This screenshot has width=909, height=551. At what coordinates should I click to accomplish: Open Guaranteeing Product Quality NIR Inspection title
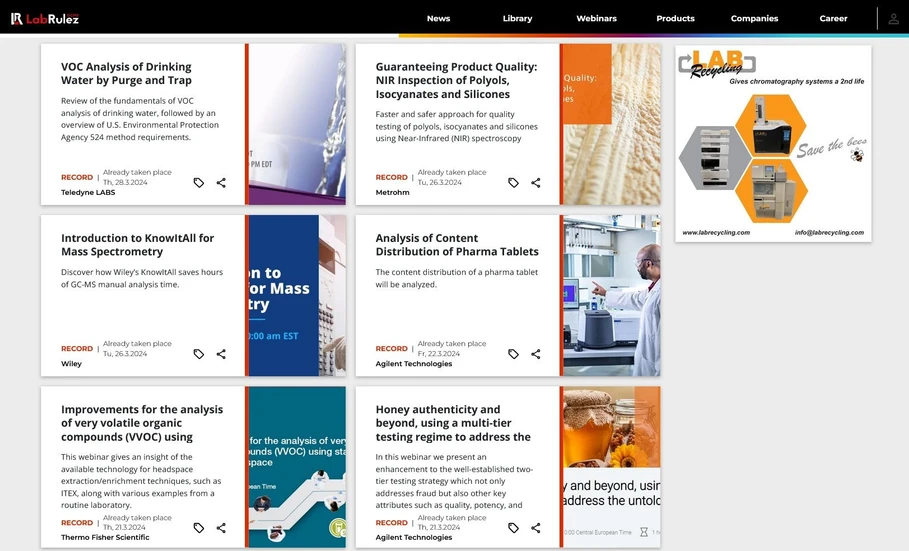(x=456, y=81)
